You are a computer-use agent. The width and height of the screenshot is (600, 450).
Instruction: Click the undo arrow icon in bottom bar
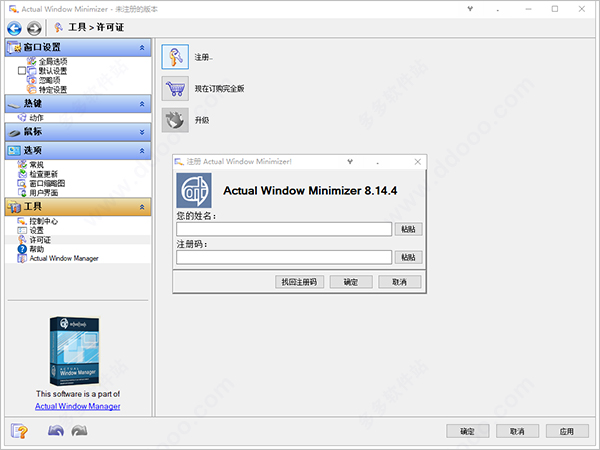pos(56,431)
